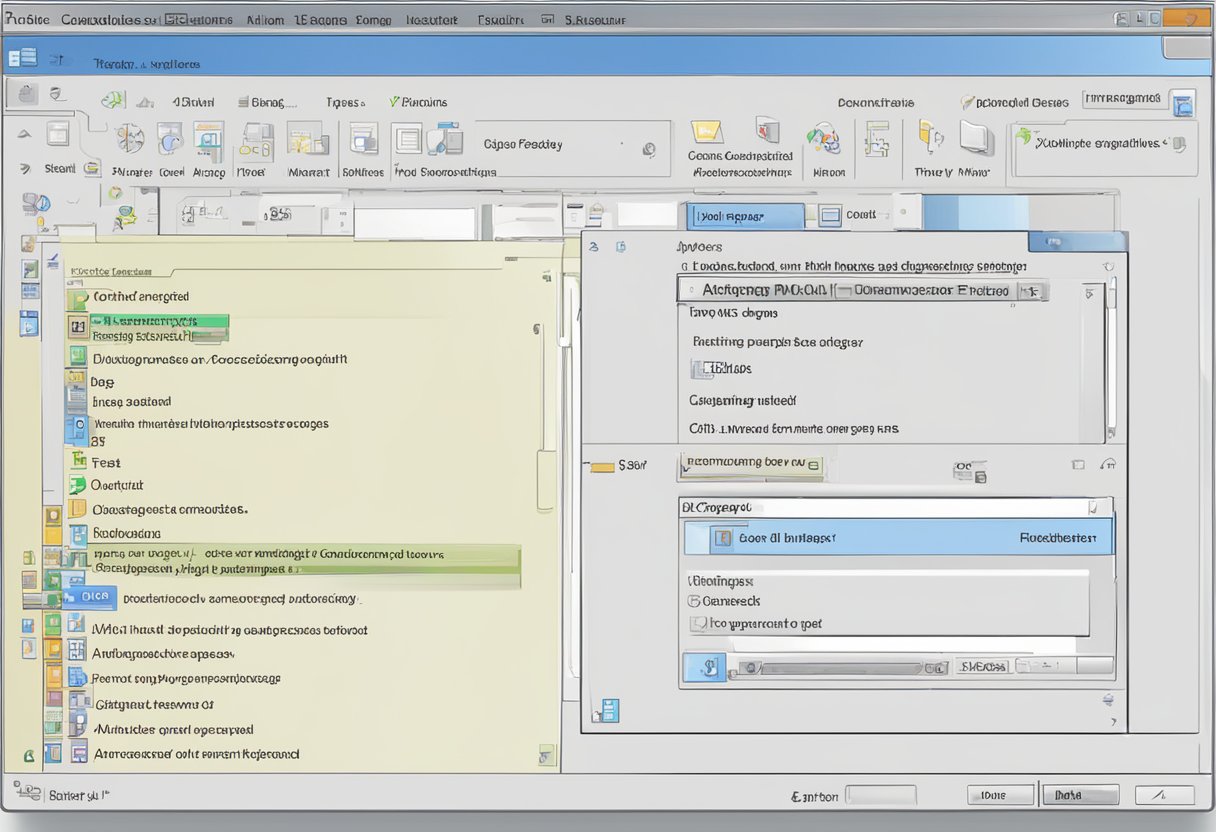Screen dimensions: 1216x832
Task: Open the 'Reommuung boer' dropdown
Action: pyautogui.click(x=813, y=464)
